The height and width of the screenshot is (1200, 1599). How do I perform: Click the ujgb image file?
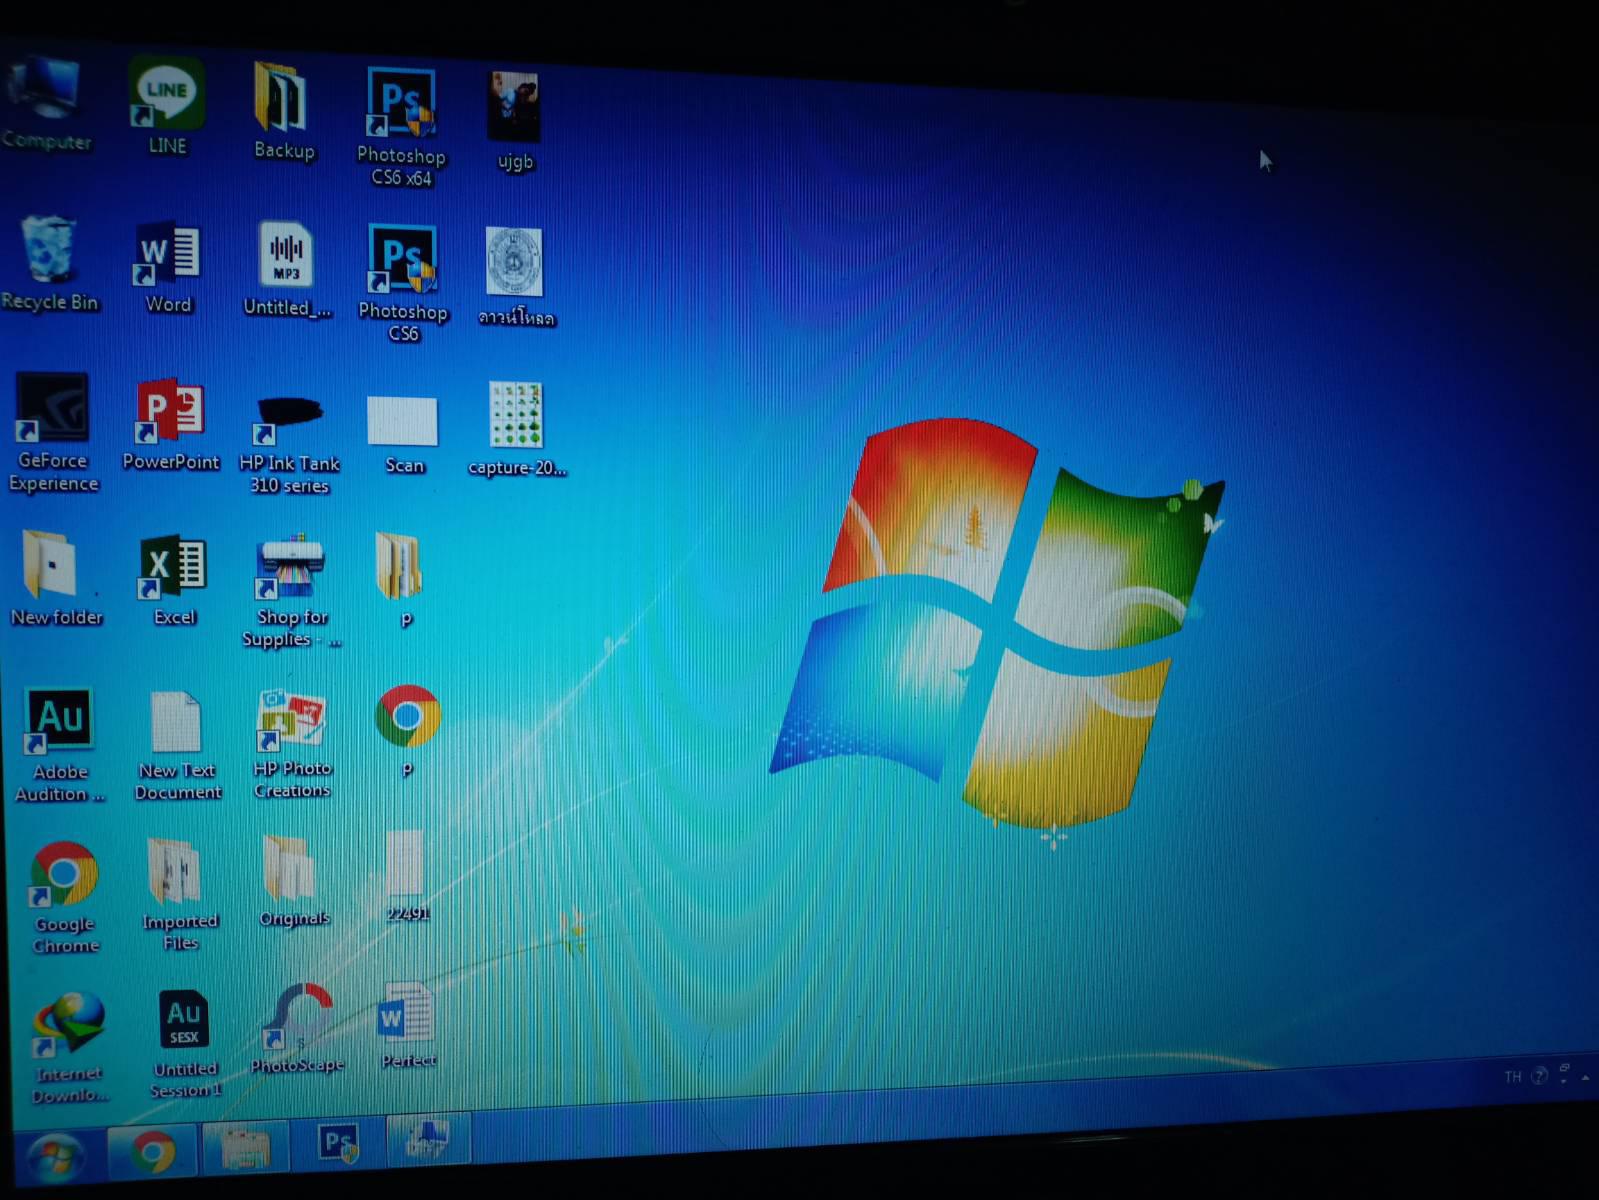[x=515, y=122]
